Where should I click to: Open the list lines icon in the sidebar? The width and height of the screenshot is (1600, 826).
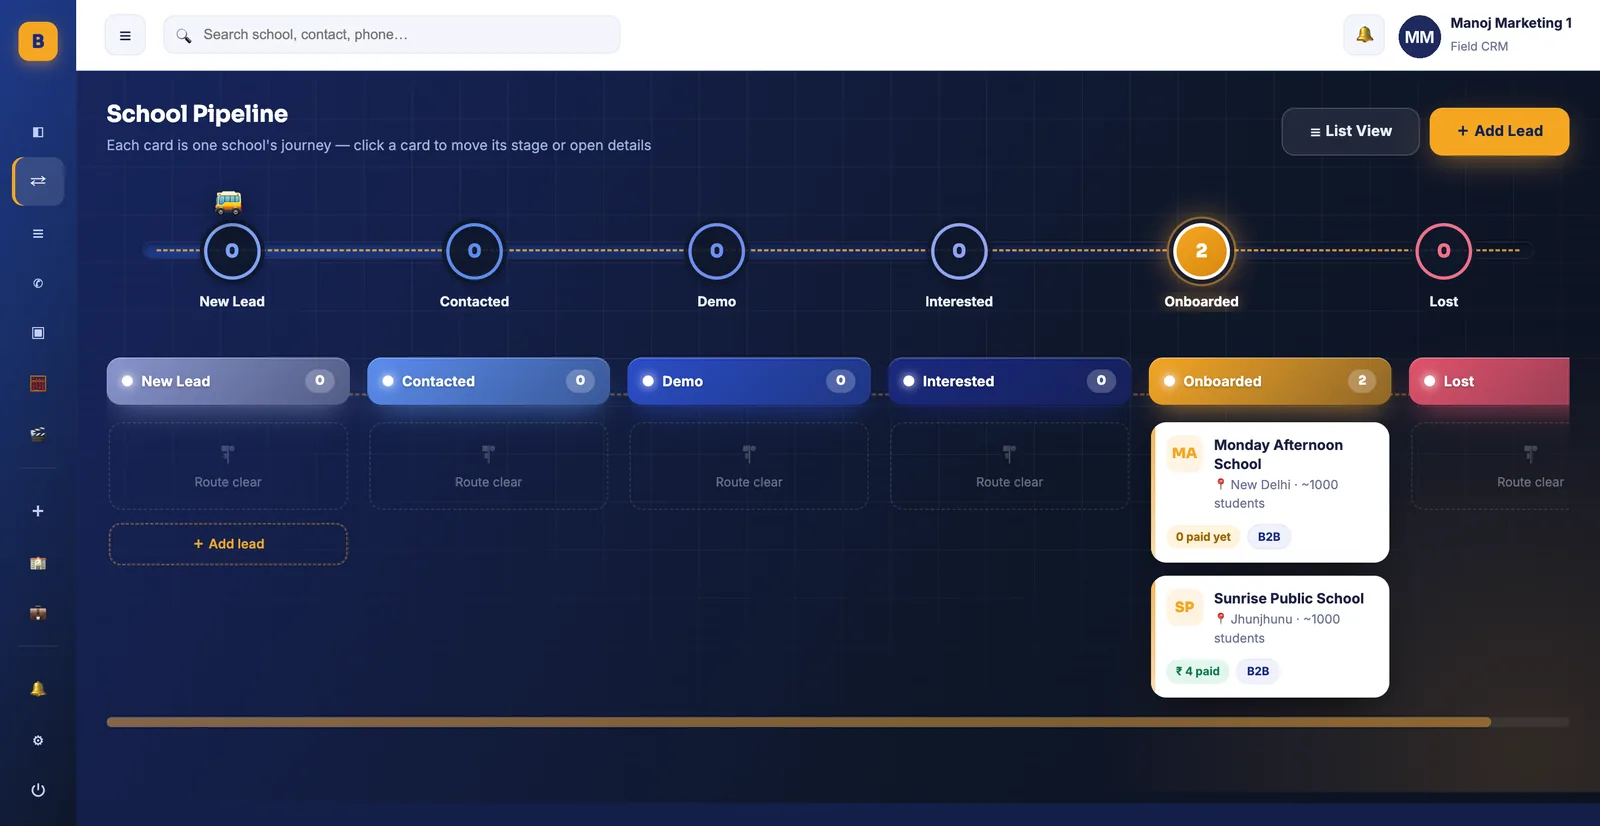[x=38, y=234]
